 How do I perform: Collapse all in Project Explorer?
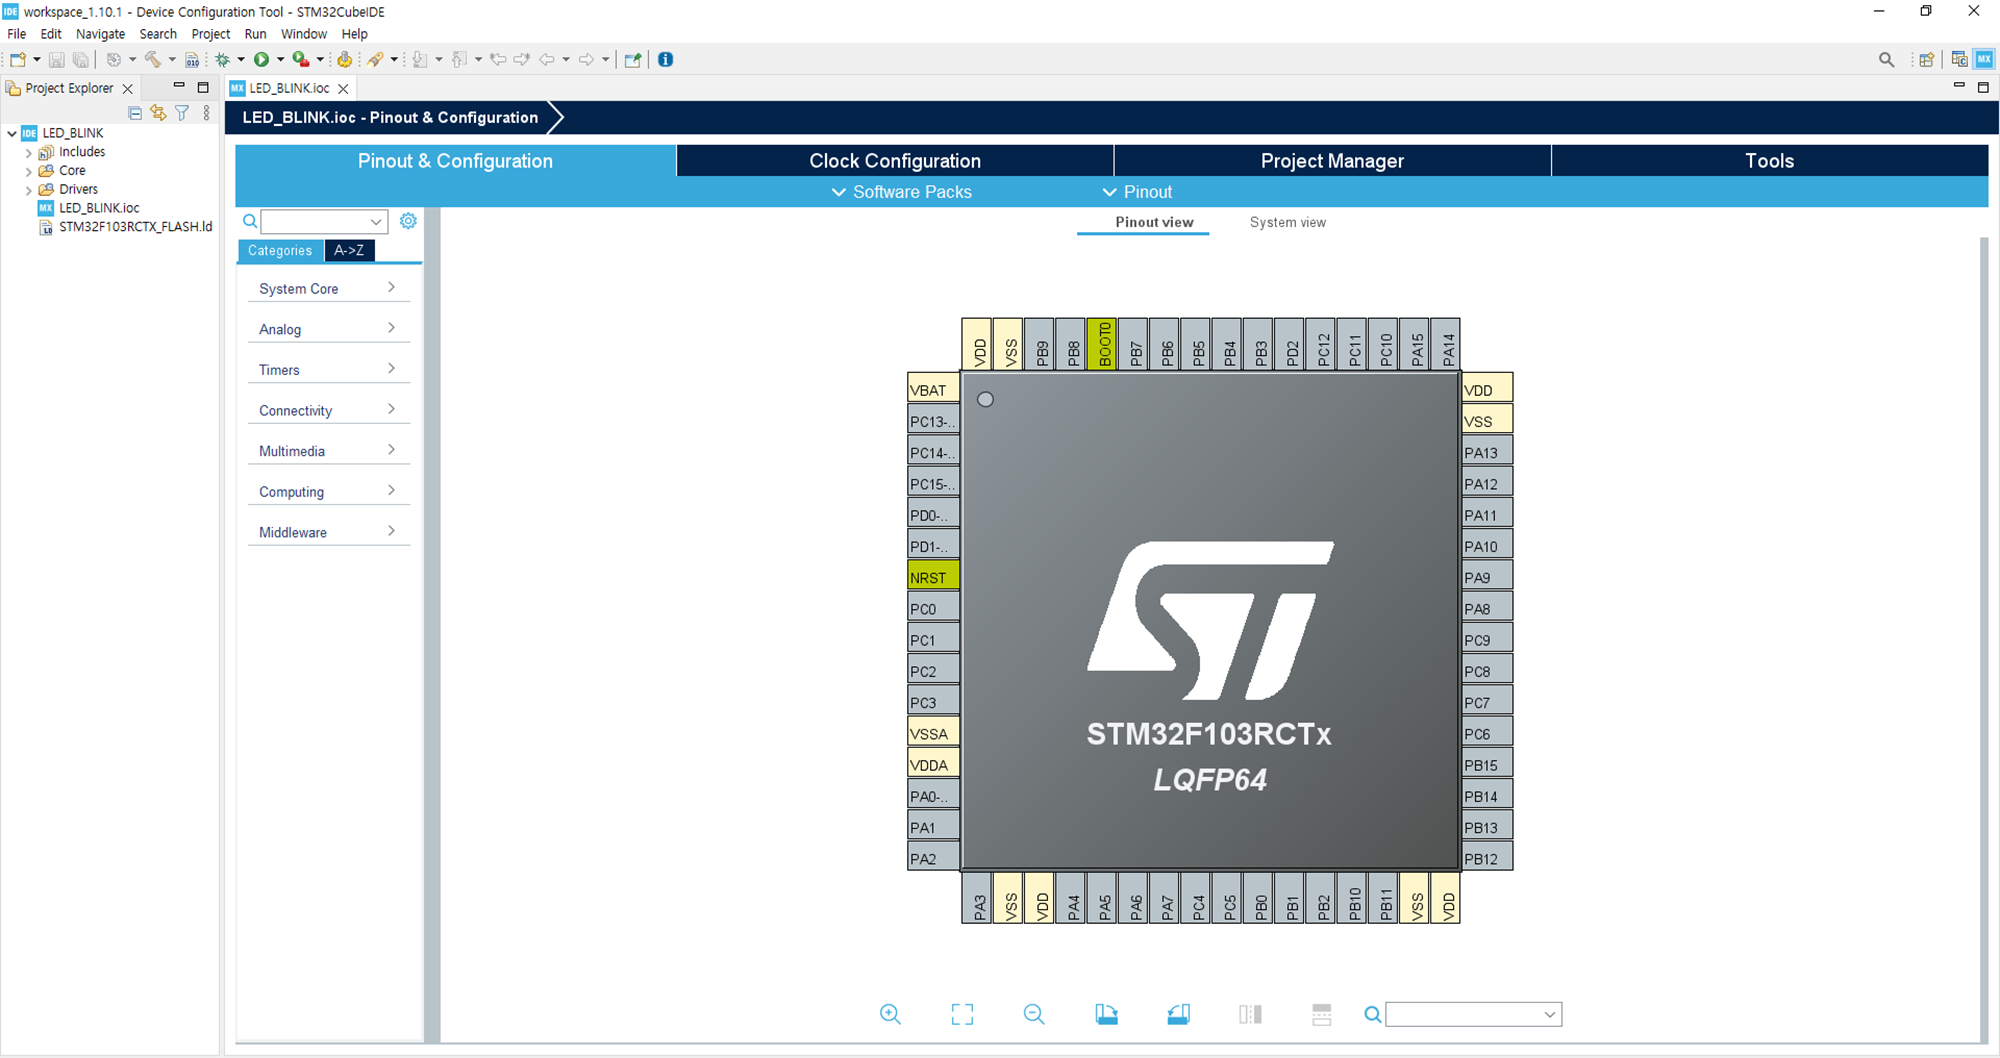coord(135,113)
